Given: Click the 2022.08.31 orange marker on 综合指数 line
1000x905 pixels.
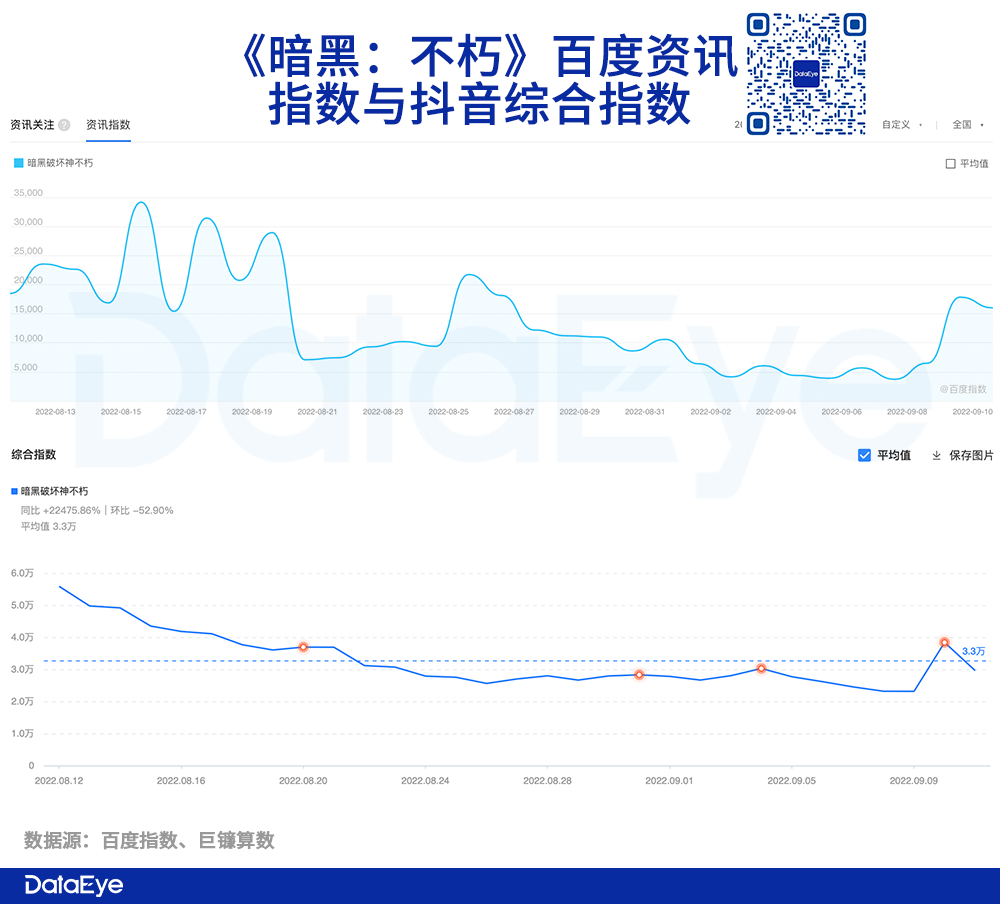Looking at the screenshot, I should [639, 675].
